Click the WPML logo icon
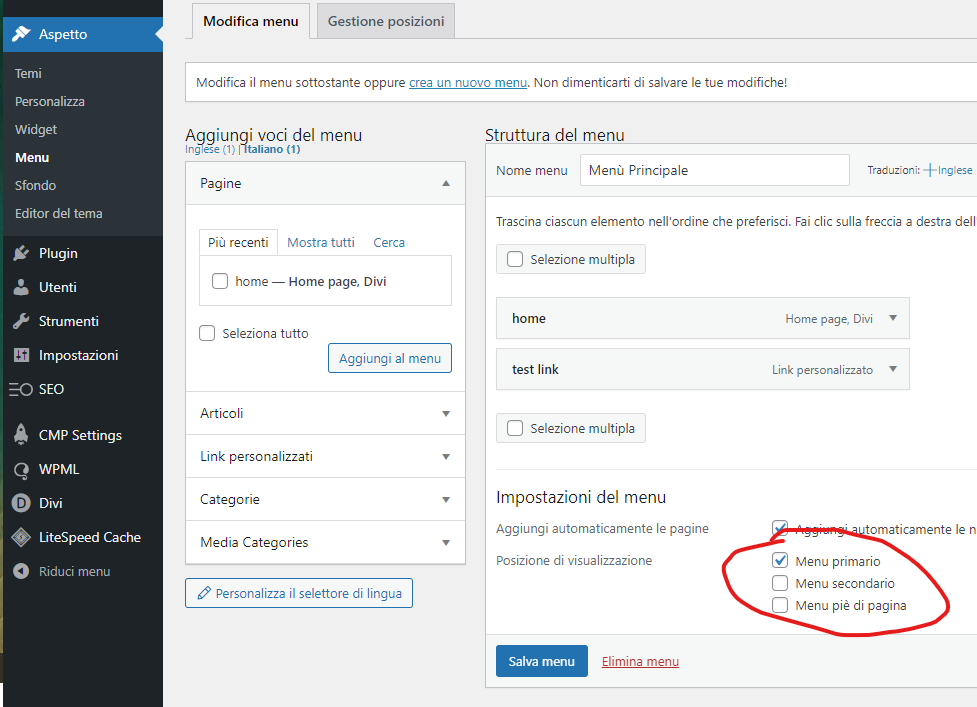Screen dimensions: 977x707 point(21,470)
